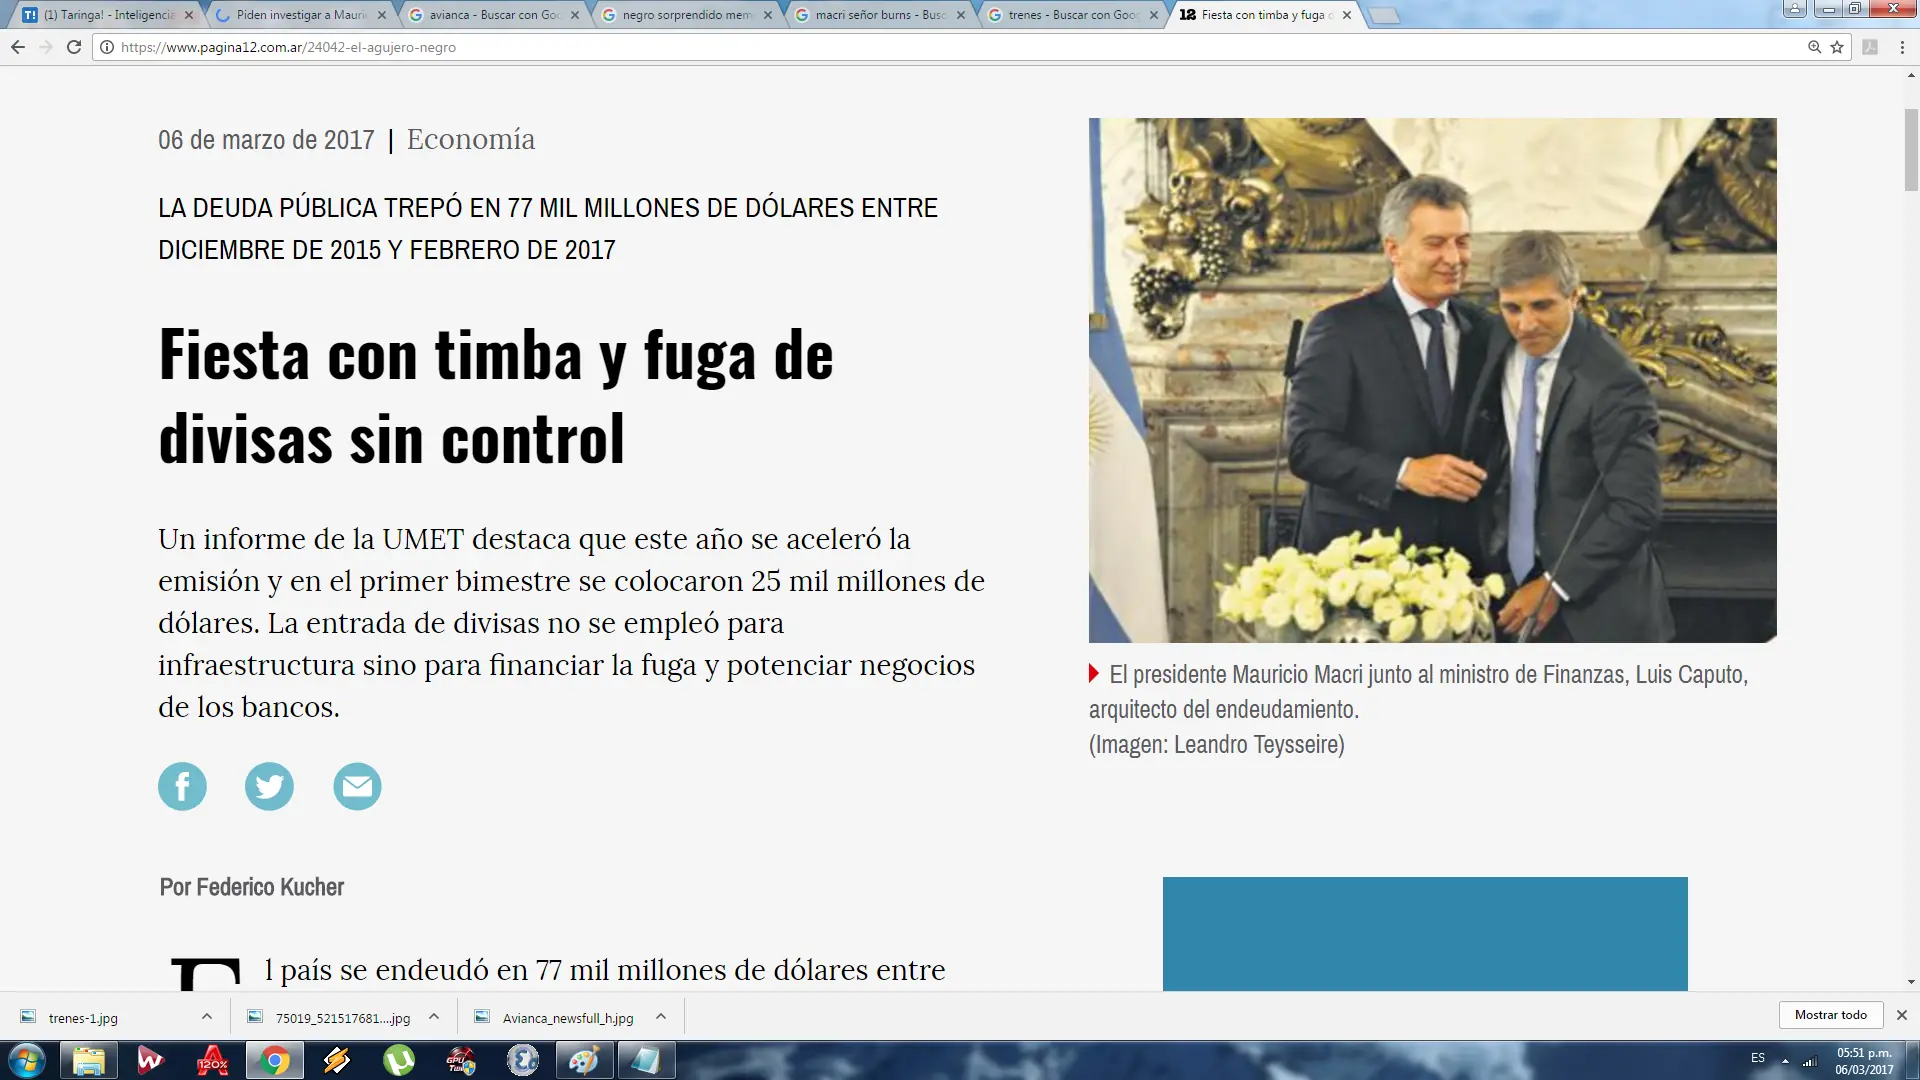This screenshot has height=1080, width=1920.
Task: Share the article via email
Action: [x=357, y=786]
